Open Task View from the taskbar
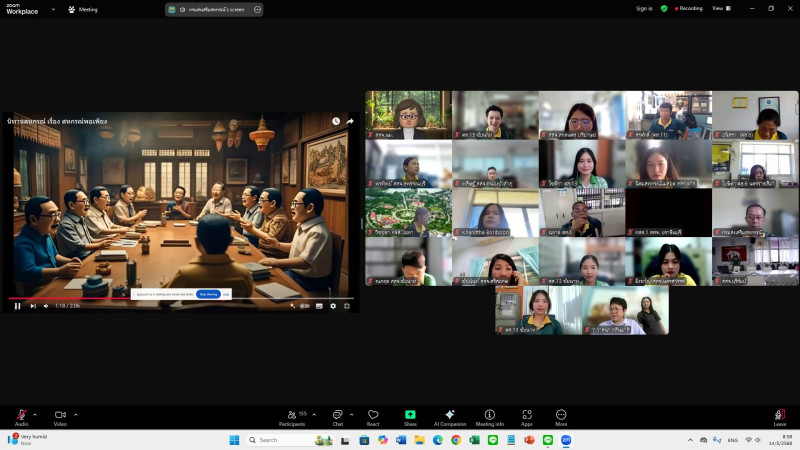The image size is (800, 450). [x=345, y=440]
